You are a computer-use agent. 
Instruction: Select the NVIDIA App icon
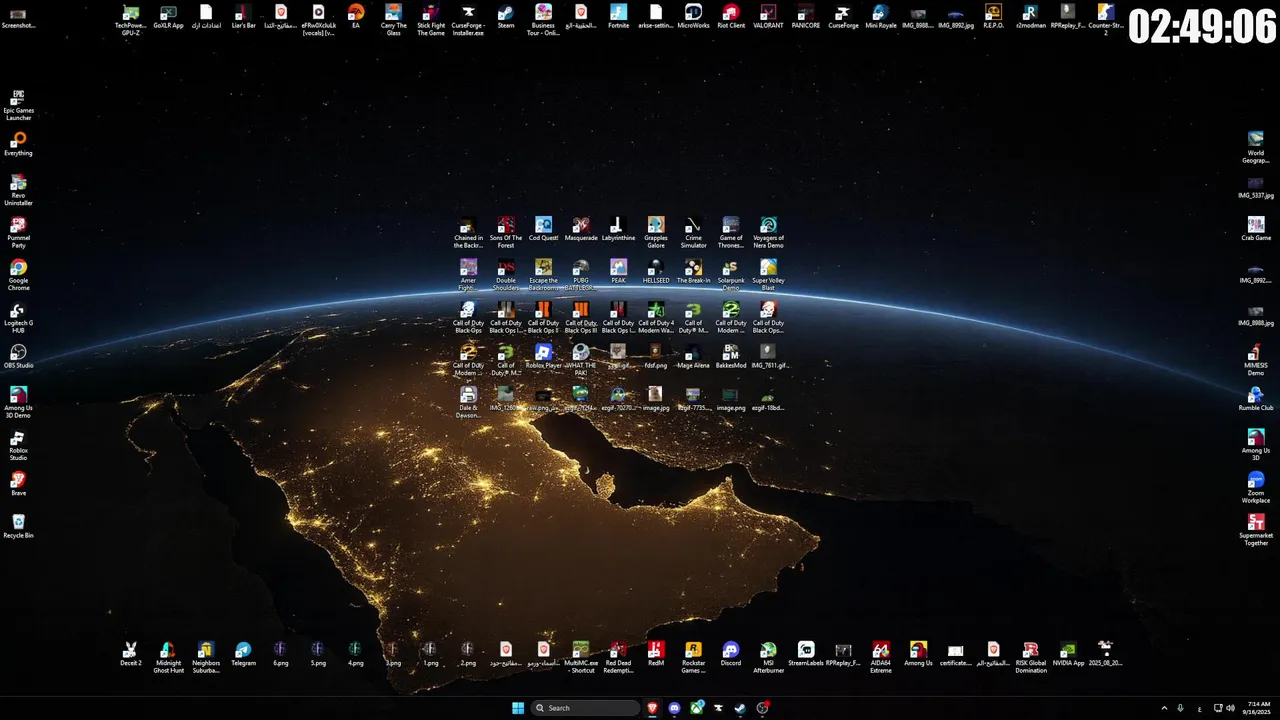coord(1068,653)
